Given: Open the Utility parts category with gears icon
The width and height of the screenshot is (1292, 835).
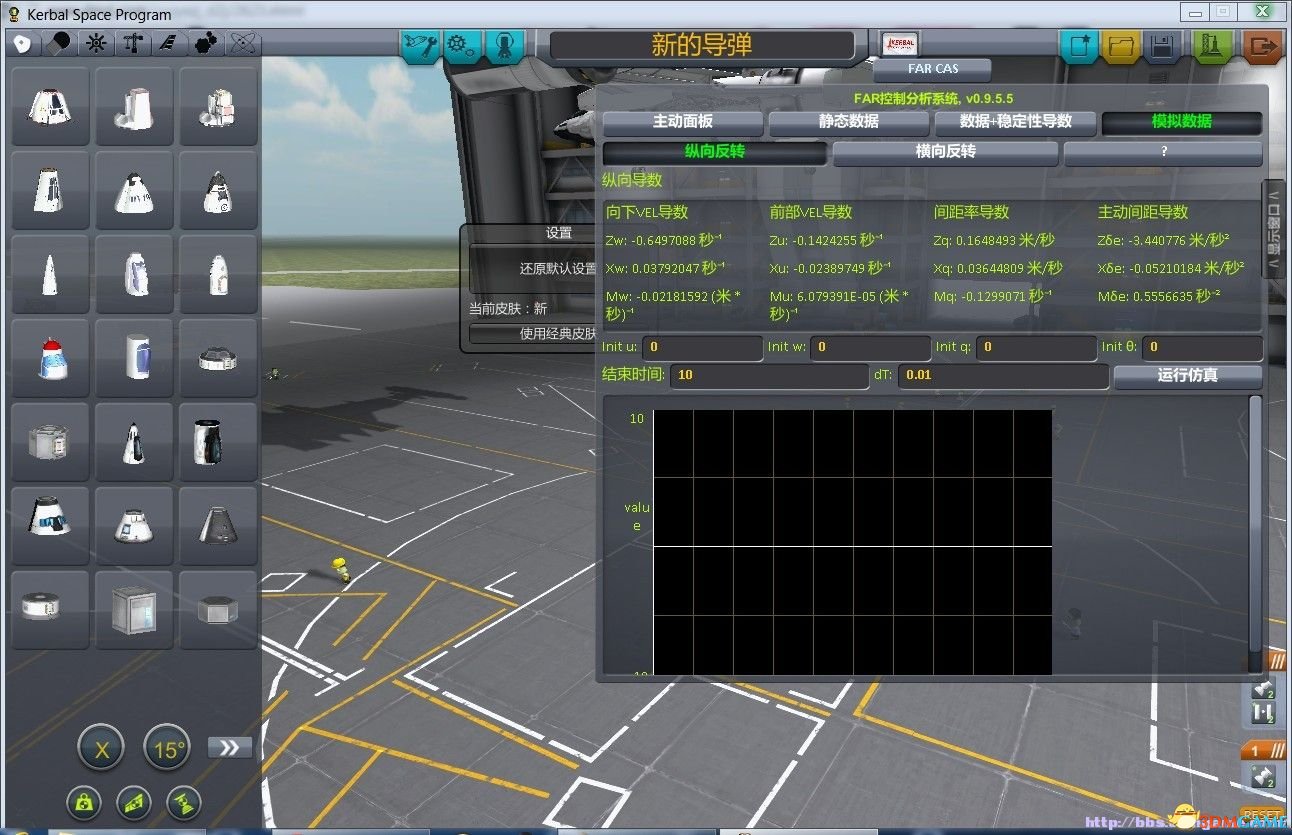Looking at the screenshot, I should [205, 43].
